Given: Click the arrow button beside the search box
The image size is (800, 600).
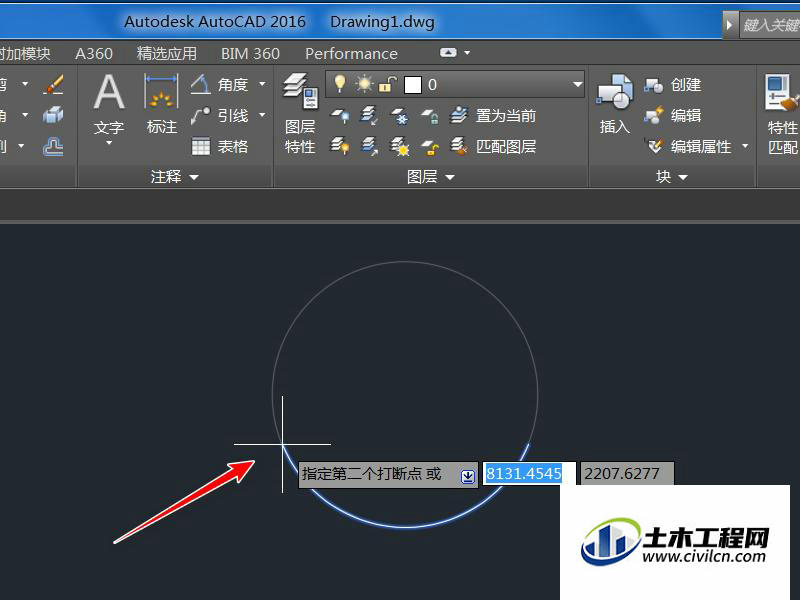Looking at the screenshot, I should pyautogui.click(x=730, y=24).
